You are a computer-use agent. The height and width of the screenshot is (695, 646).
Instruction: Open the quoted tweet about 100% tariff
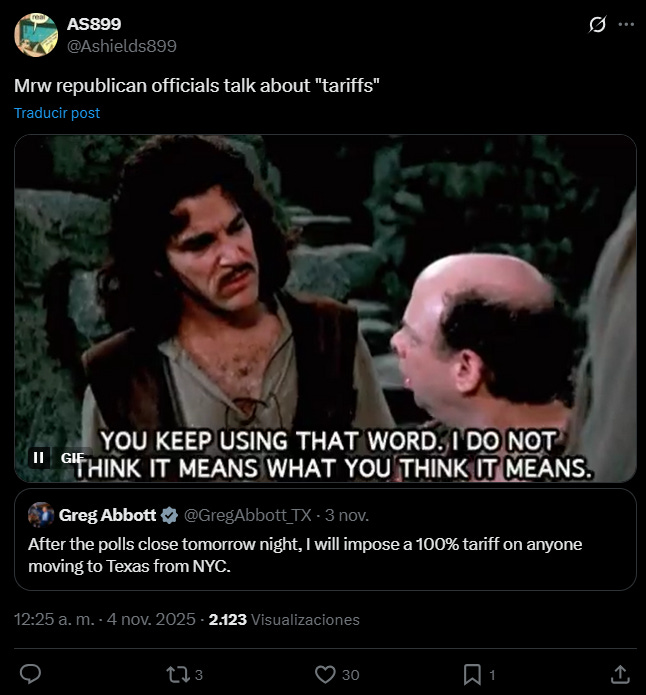(325, 539)
